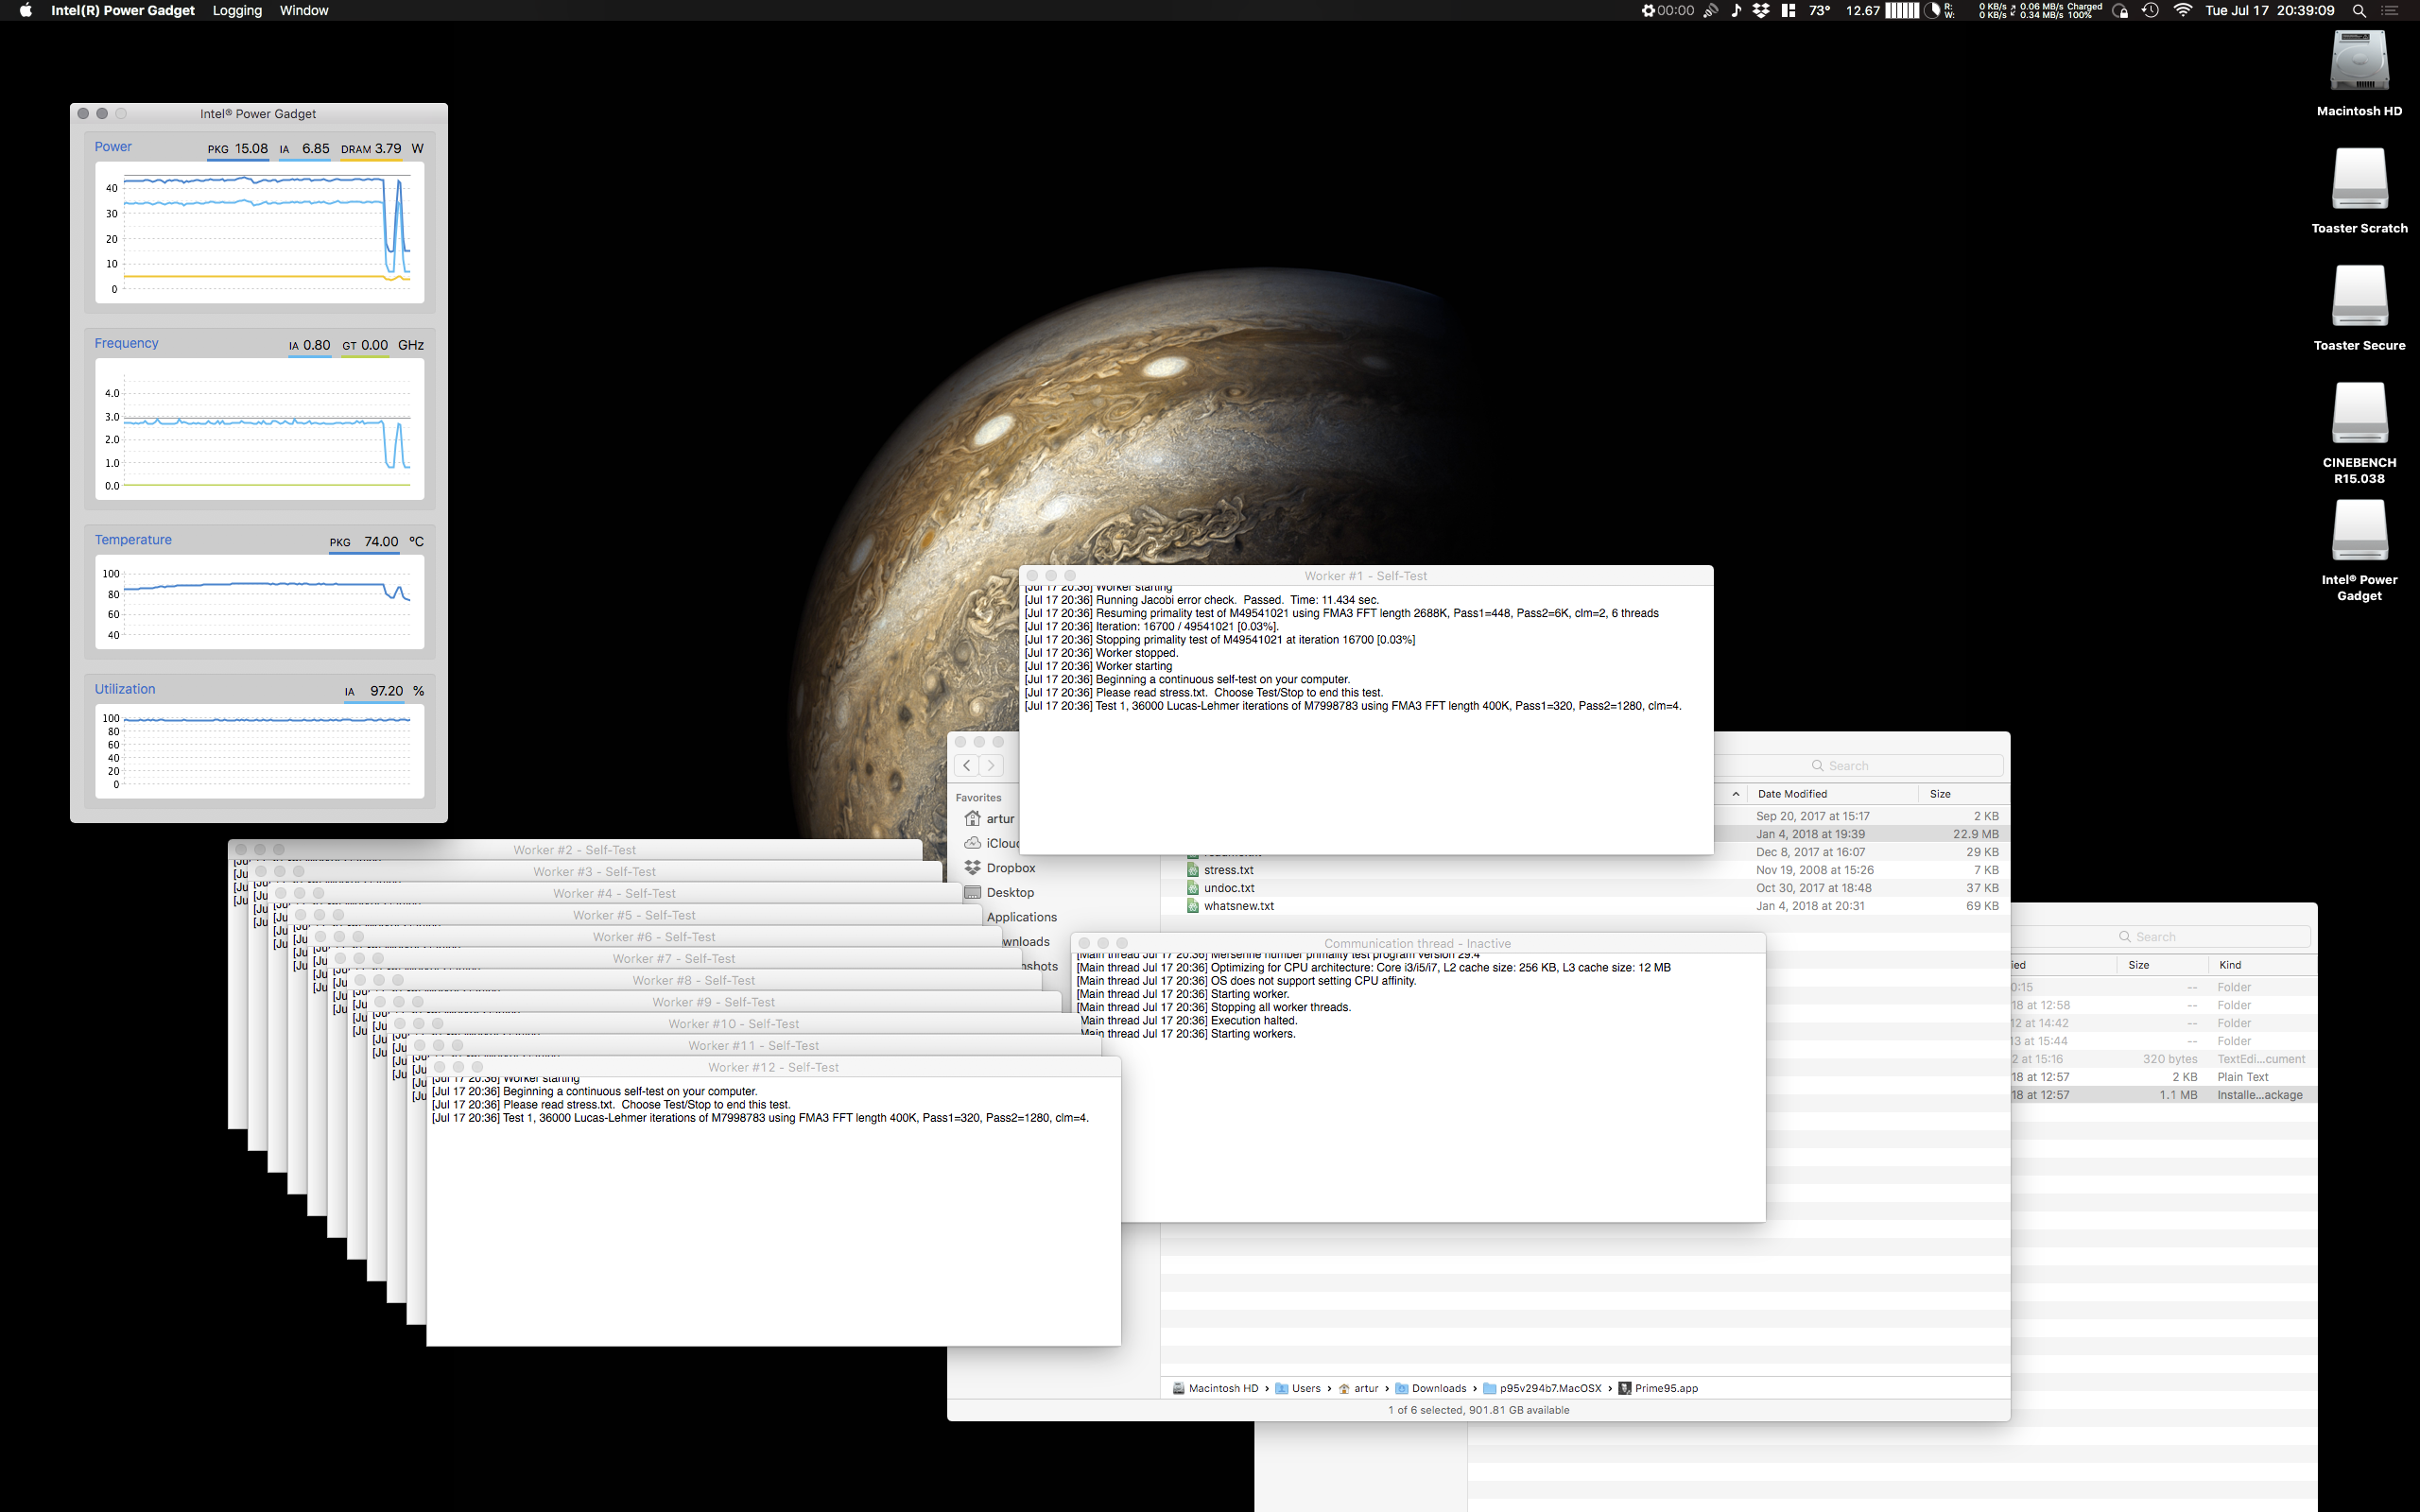
Task: Click the iCloud Drive sidebar item
Action: click(x=1005, y=843)
